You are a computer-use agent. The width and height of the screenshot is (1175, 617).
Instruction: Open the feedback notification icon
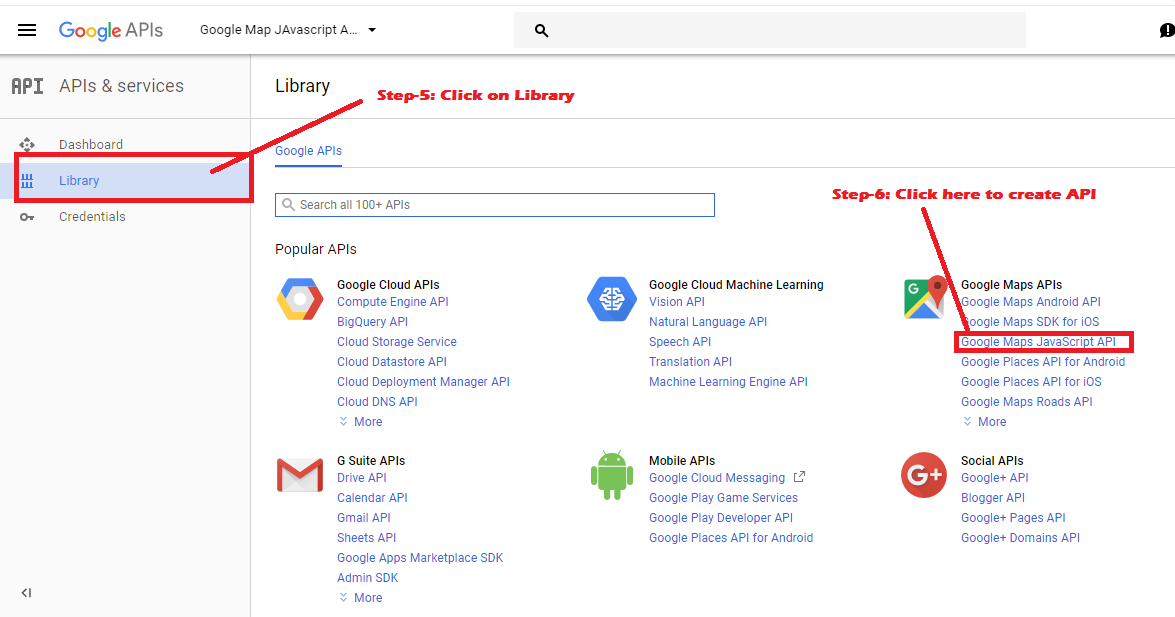[x=1166, y=31]
